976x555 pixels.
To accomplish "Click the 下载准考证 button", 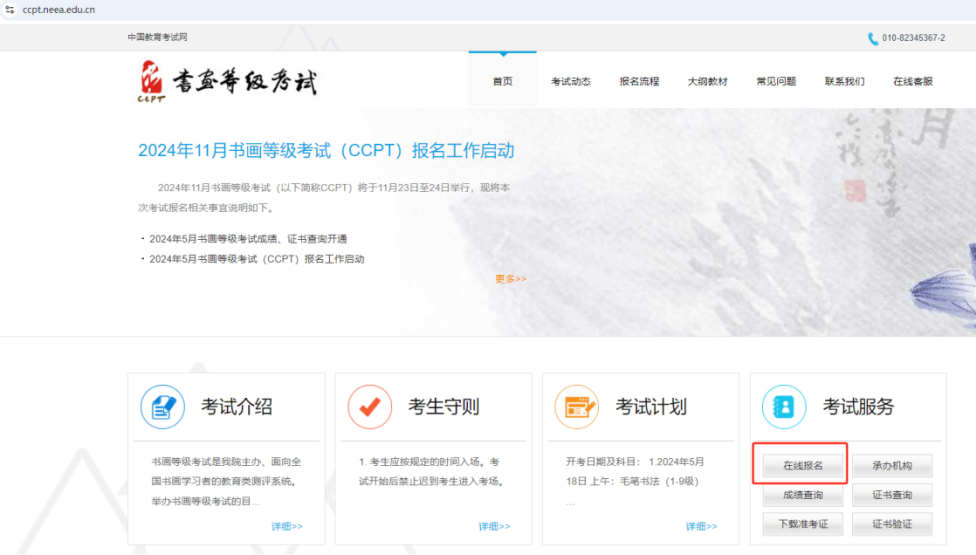I will click(802, 524).
